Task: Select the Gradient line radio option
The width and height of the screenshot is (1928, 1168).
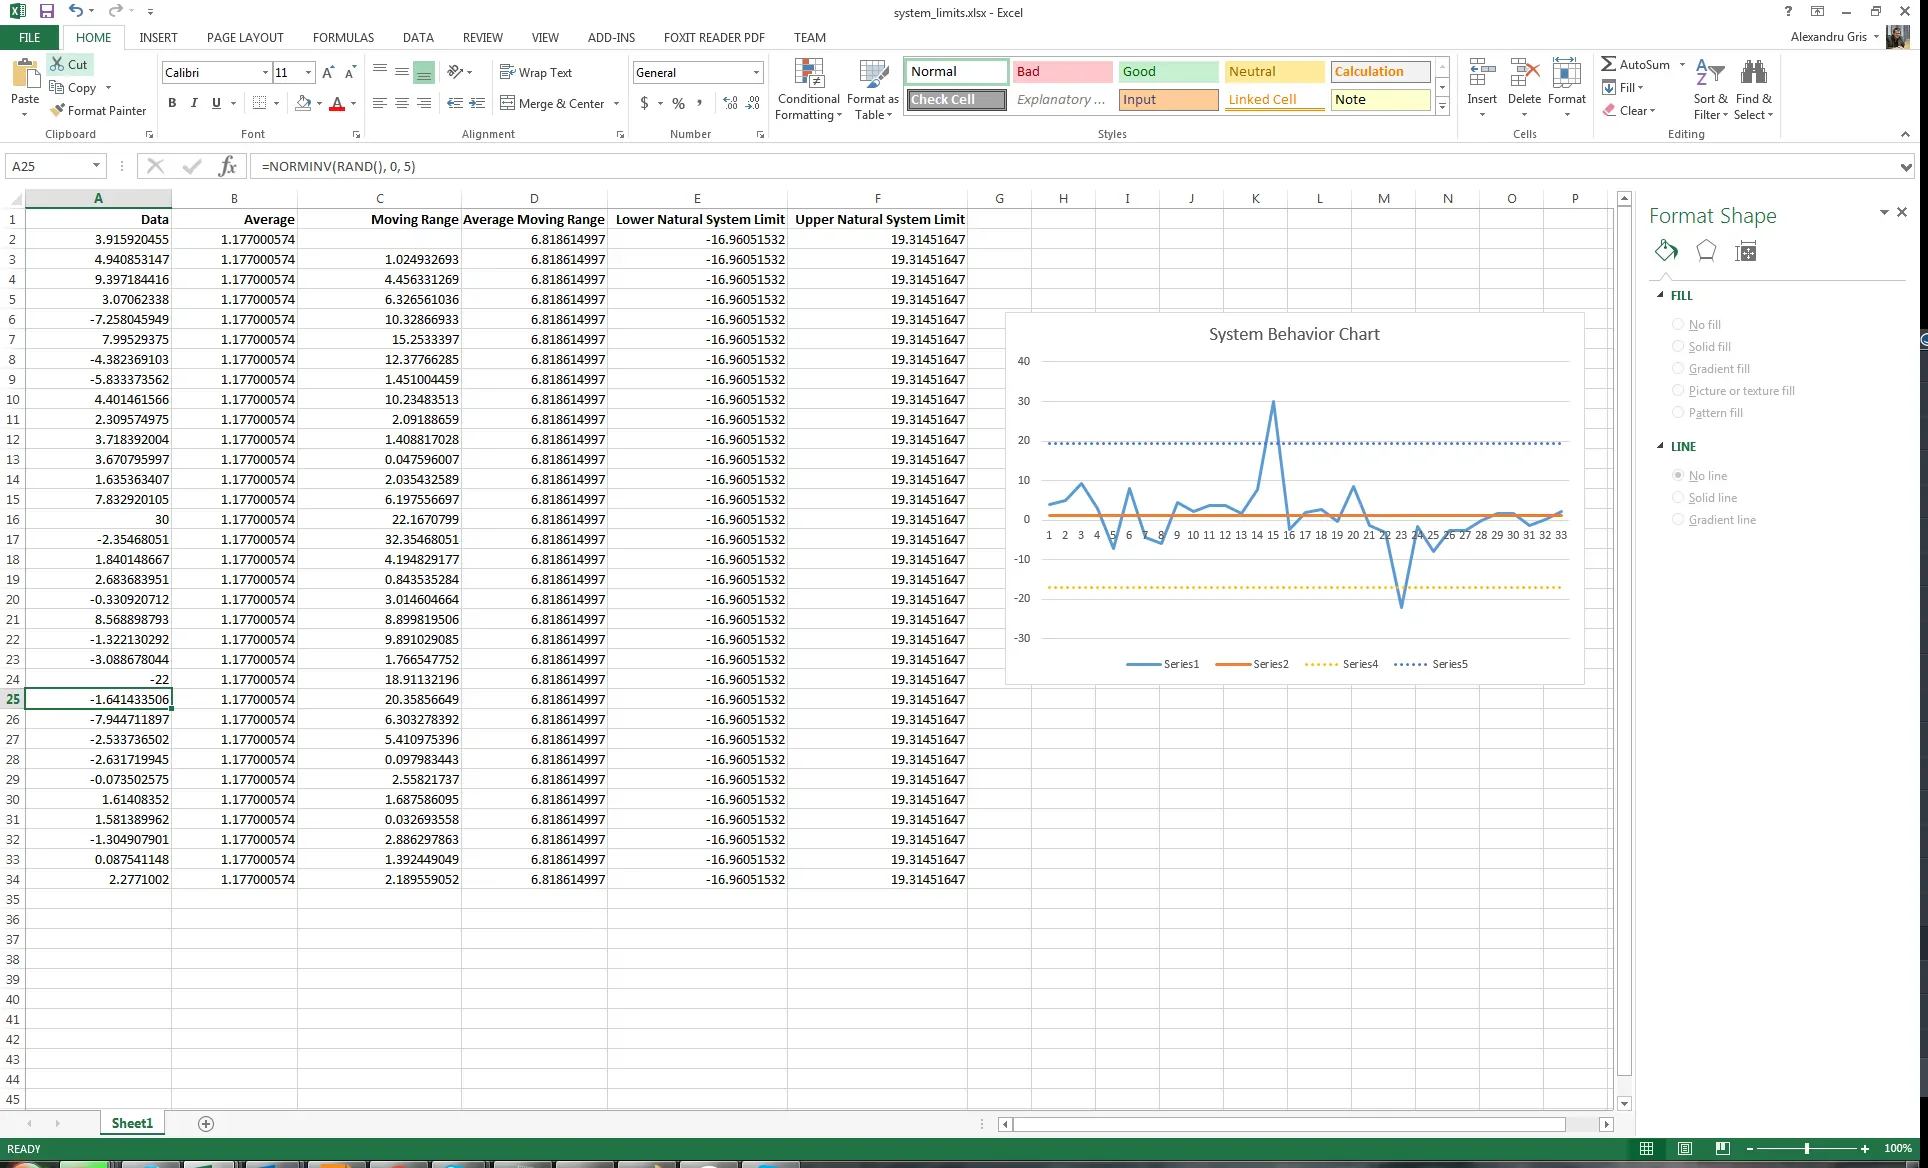Action: point(1679,519)
